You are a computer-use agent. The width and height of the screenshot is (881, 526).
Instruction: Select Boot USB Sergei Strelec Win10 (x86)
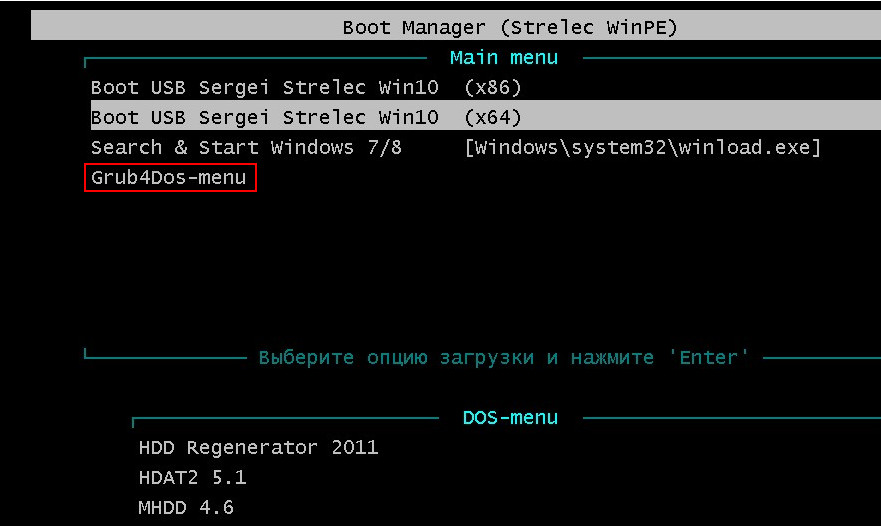pyautogui.click(x=306, y=88)
